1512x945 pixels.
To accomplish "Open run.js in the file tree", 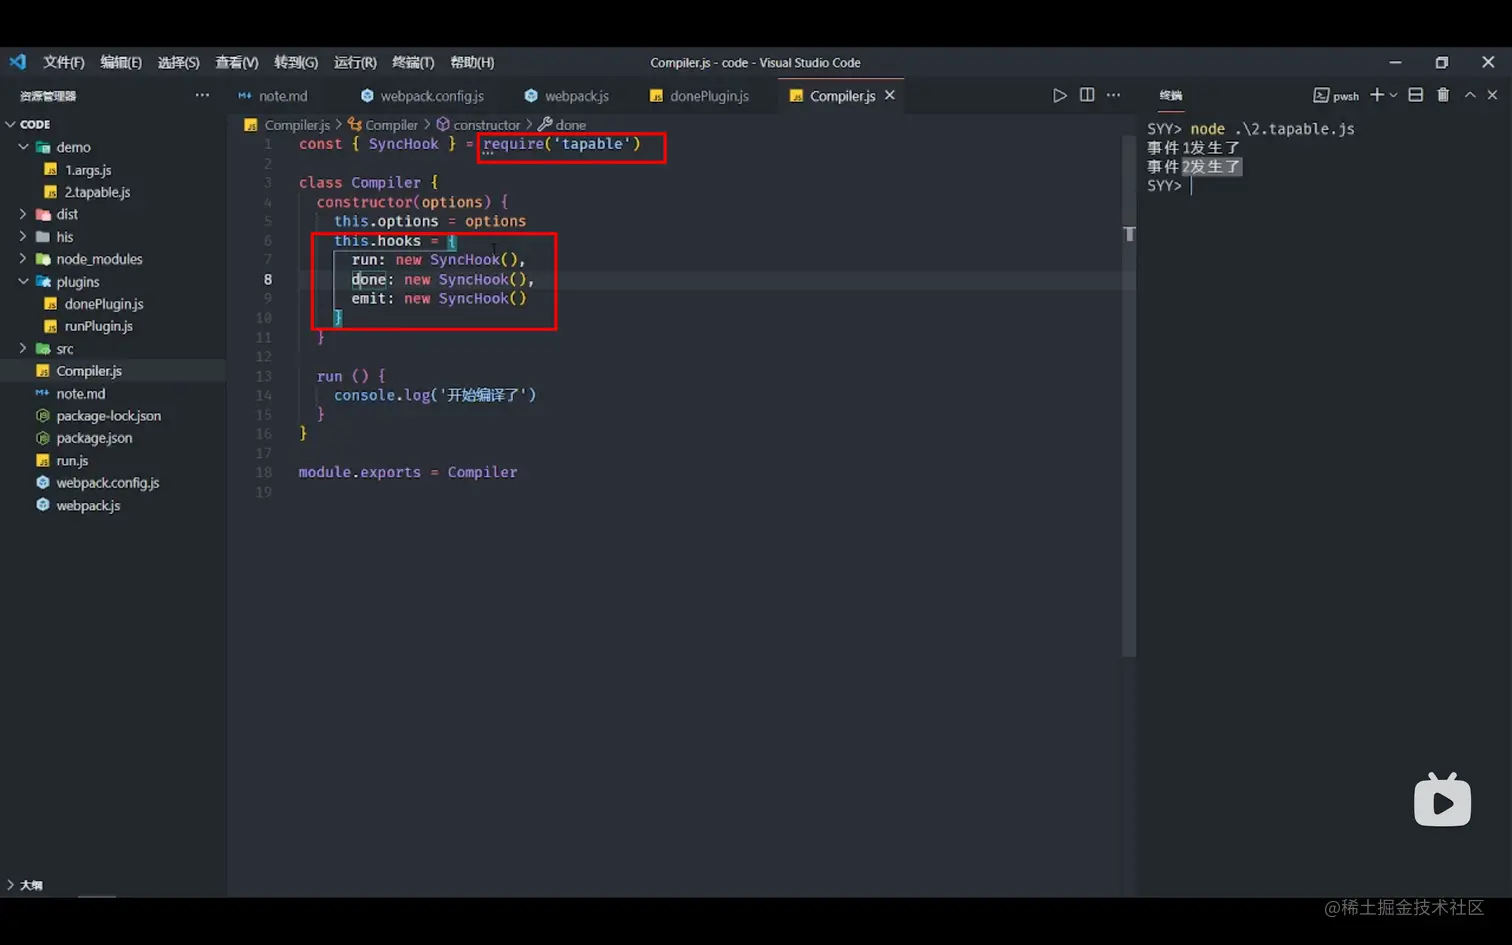I will click(72, 461).
